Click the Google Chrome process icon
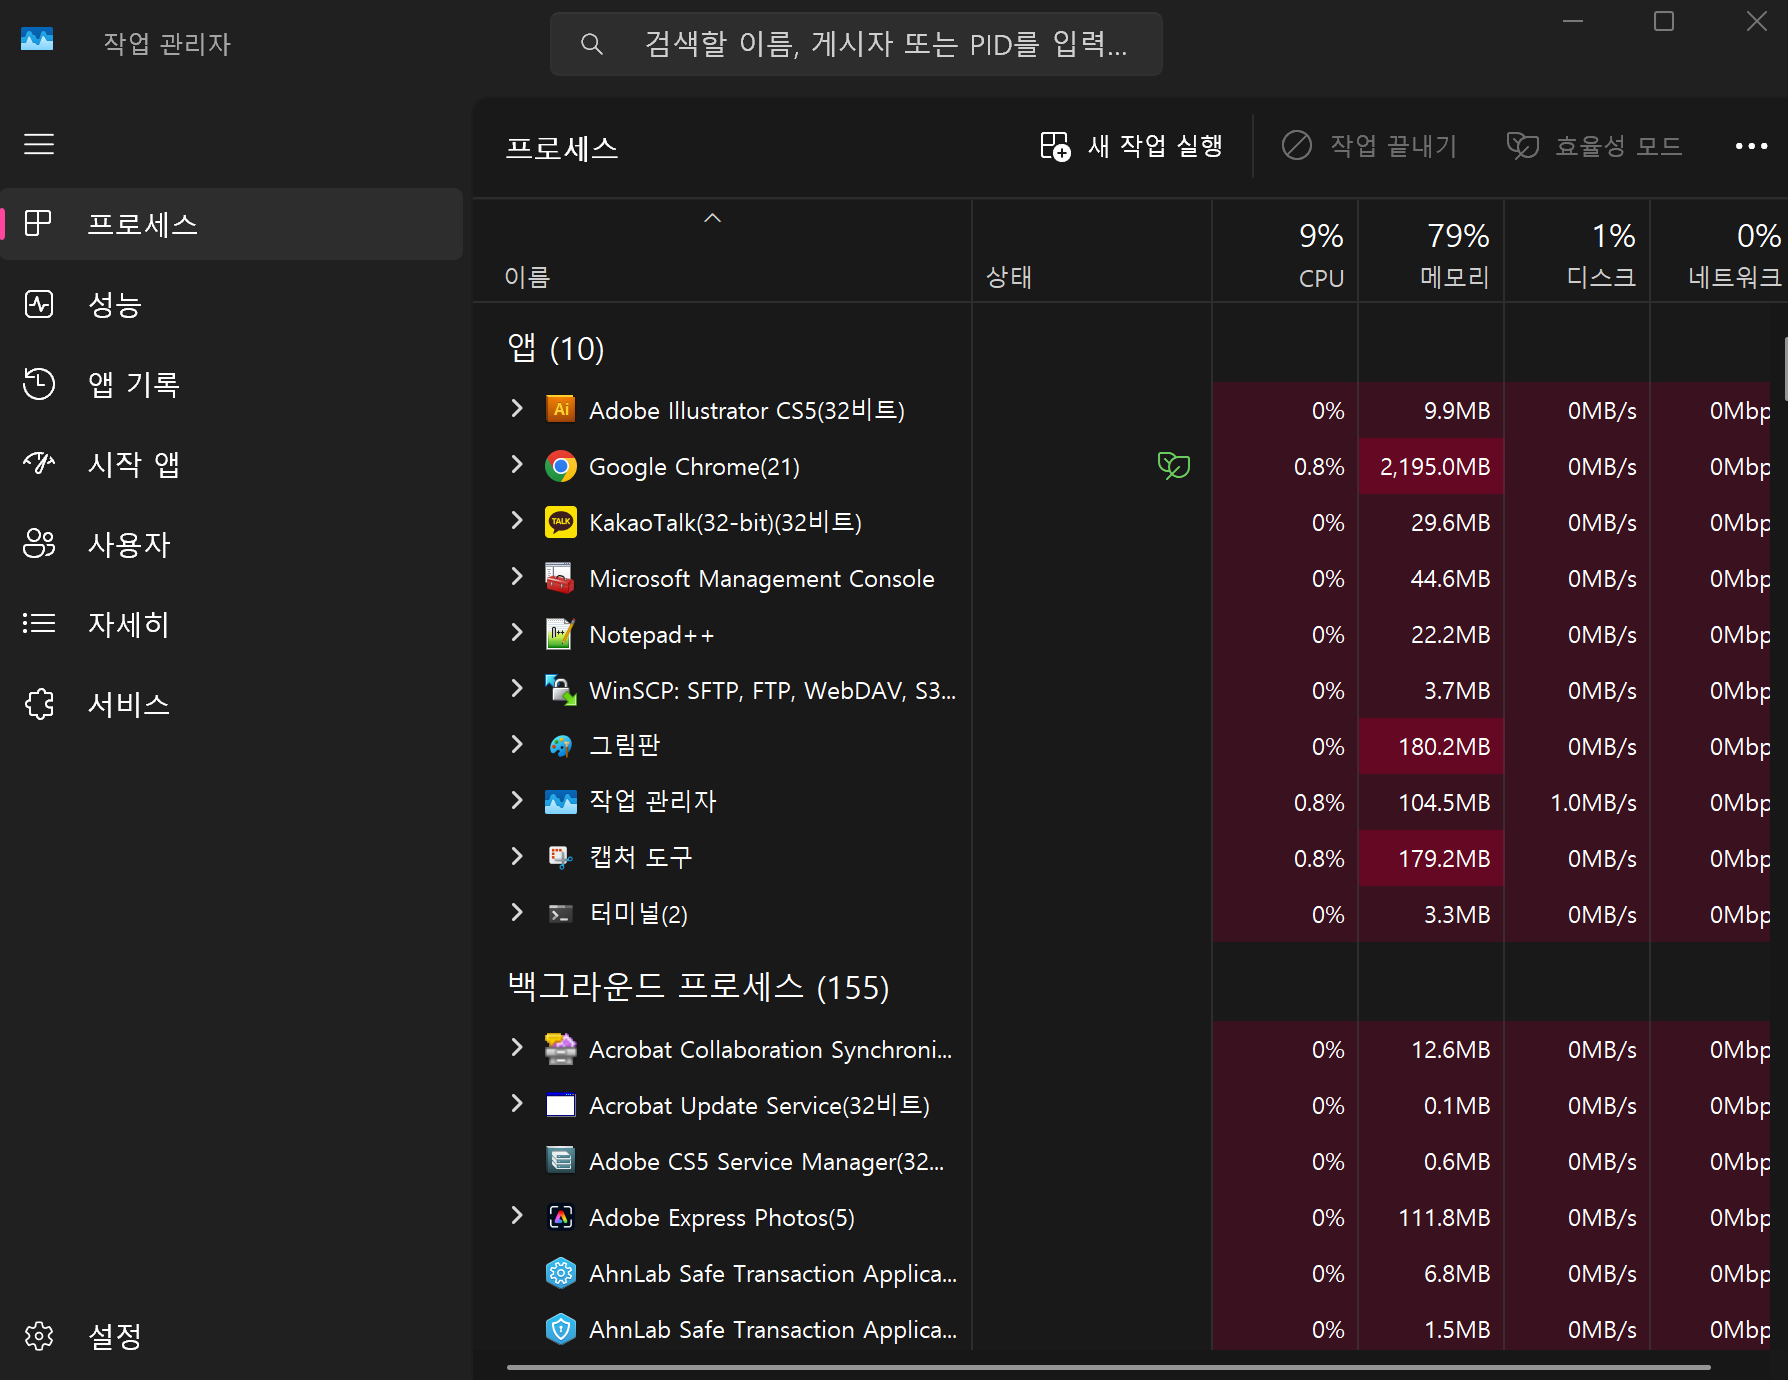 [561, 466]
